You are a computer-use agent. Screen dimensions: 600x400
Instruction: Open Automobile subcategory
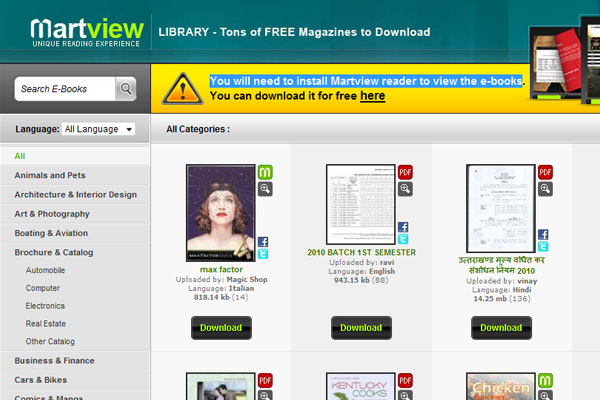(45, 270)
